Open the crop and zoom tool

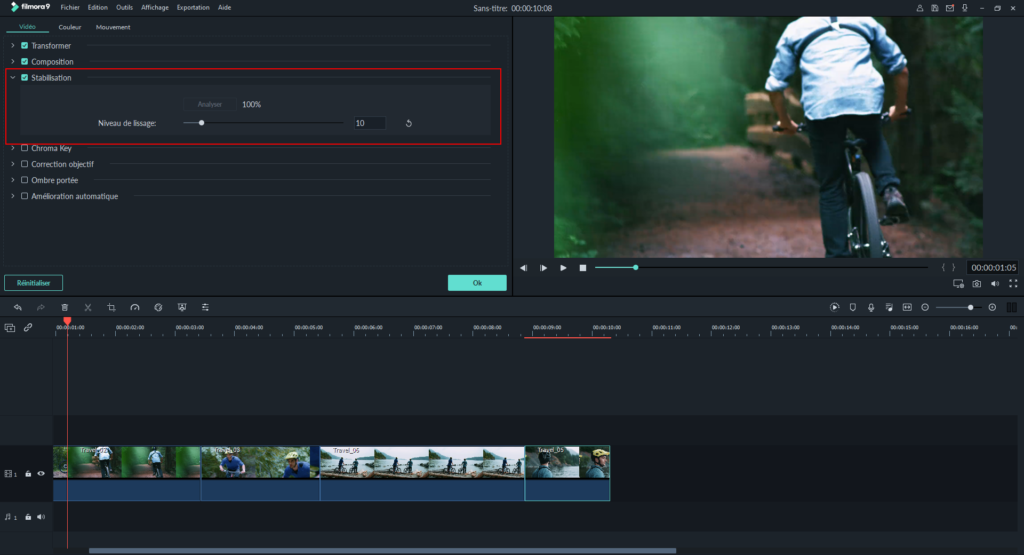111,308
